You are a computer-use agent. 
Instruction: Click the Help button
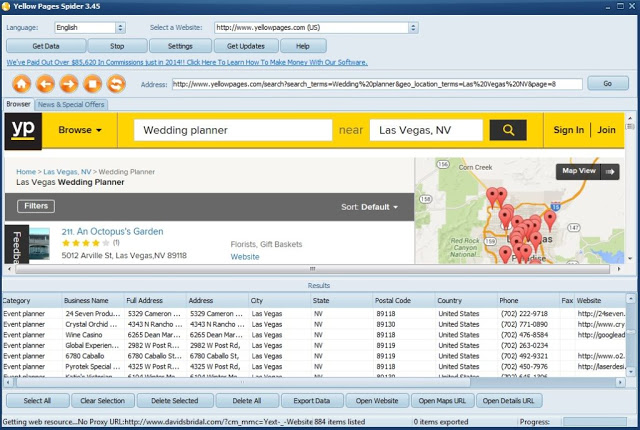pyautogui.click(x=303, y=46)
